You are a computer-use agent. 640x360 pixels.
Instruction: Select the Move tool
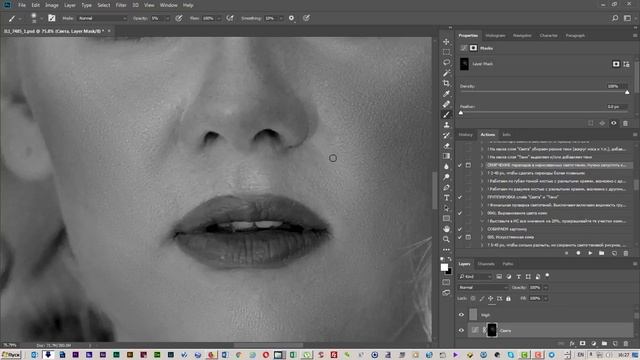click(x=447, y=42)
